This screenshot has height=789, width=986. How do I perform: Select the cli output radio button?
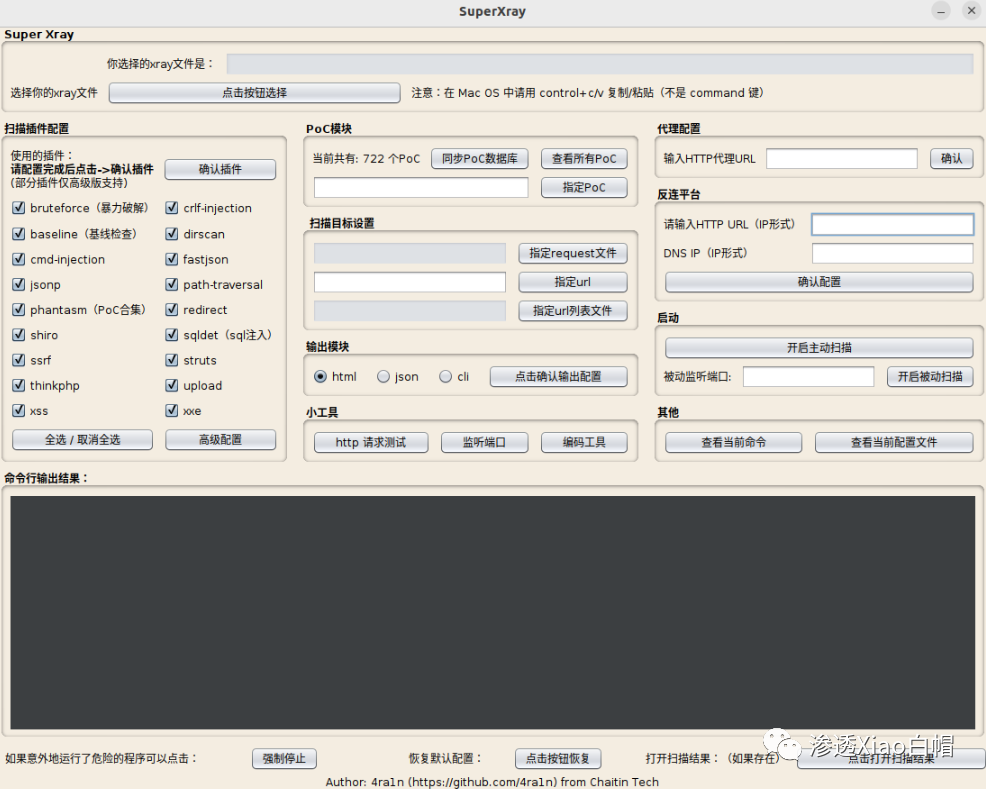445,376
